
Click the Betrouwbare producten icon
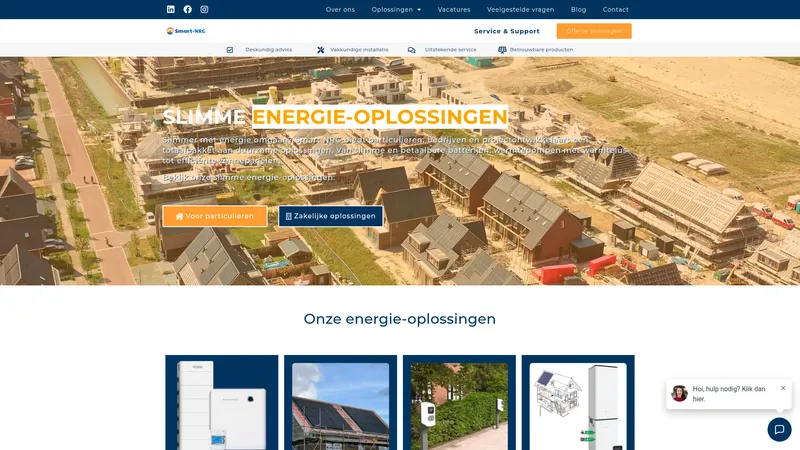[502, 50]
